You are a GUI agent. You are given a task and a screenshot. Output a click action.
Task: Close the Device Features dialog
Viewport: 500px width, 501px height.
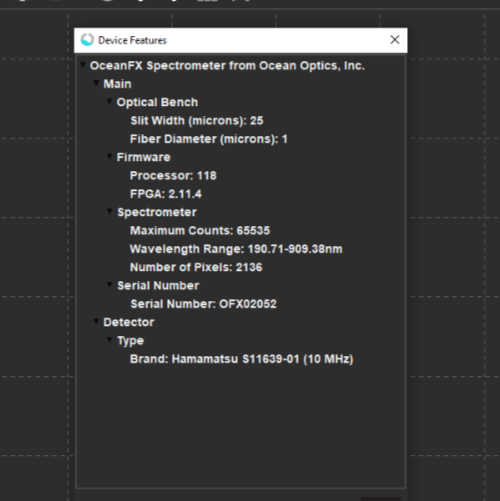tap(395, 40)
